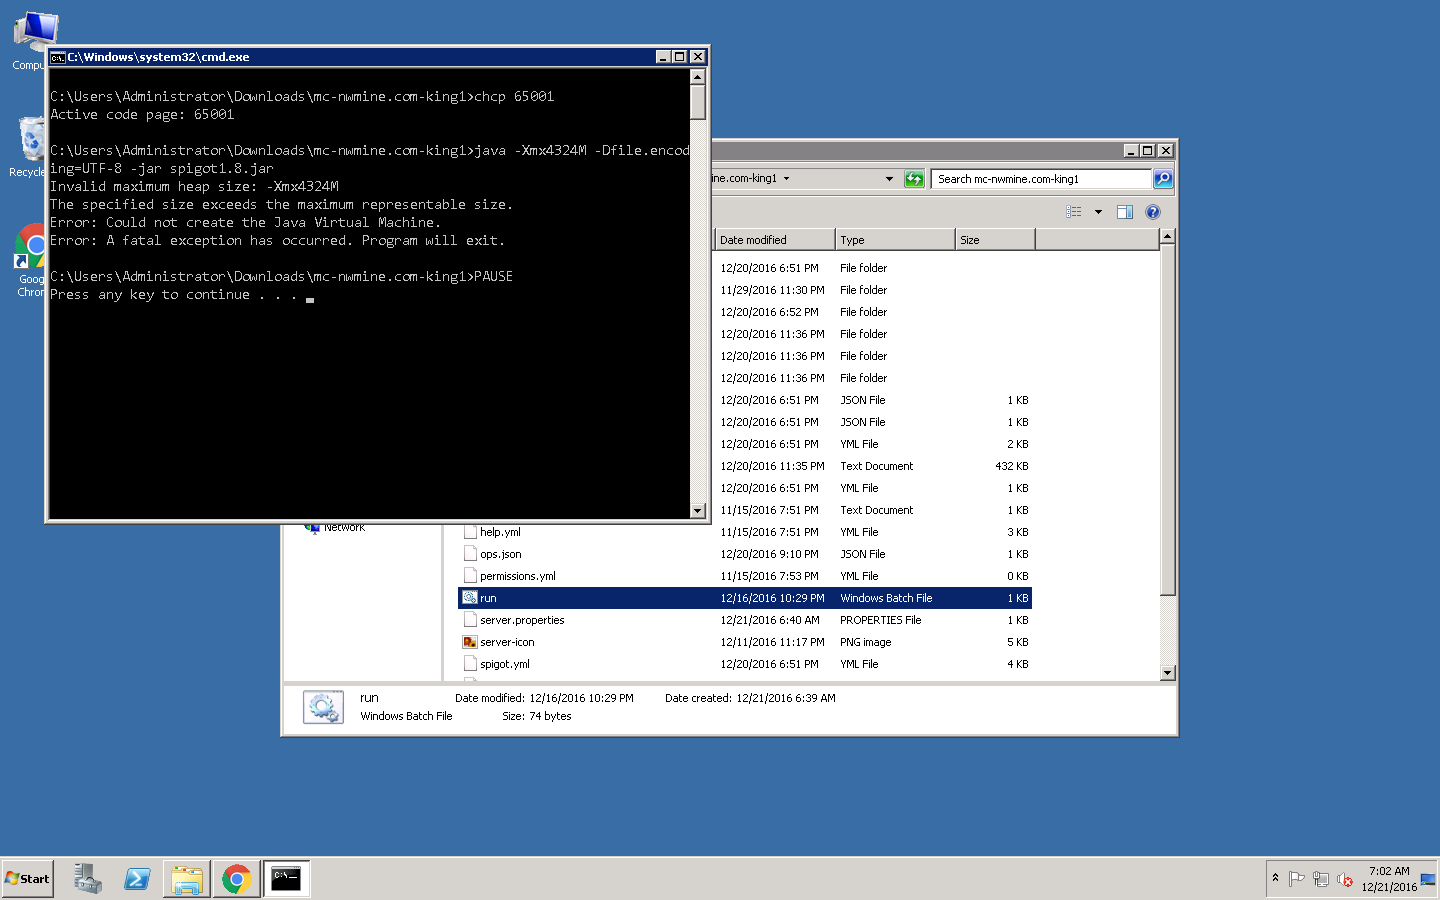
Task: Click the cmd window scroll down arrow
Action: click(698, 510)
